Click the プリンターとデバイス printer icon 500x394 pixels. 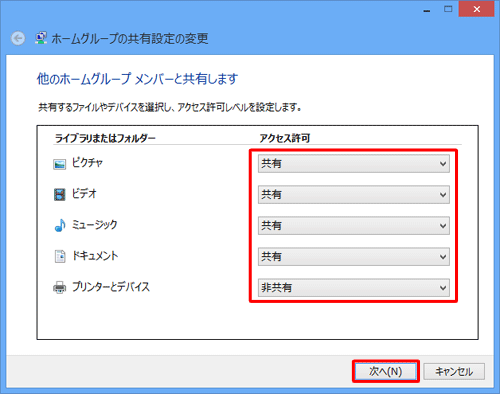(x=60, y=287)
